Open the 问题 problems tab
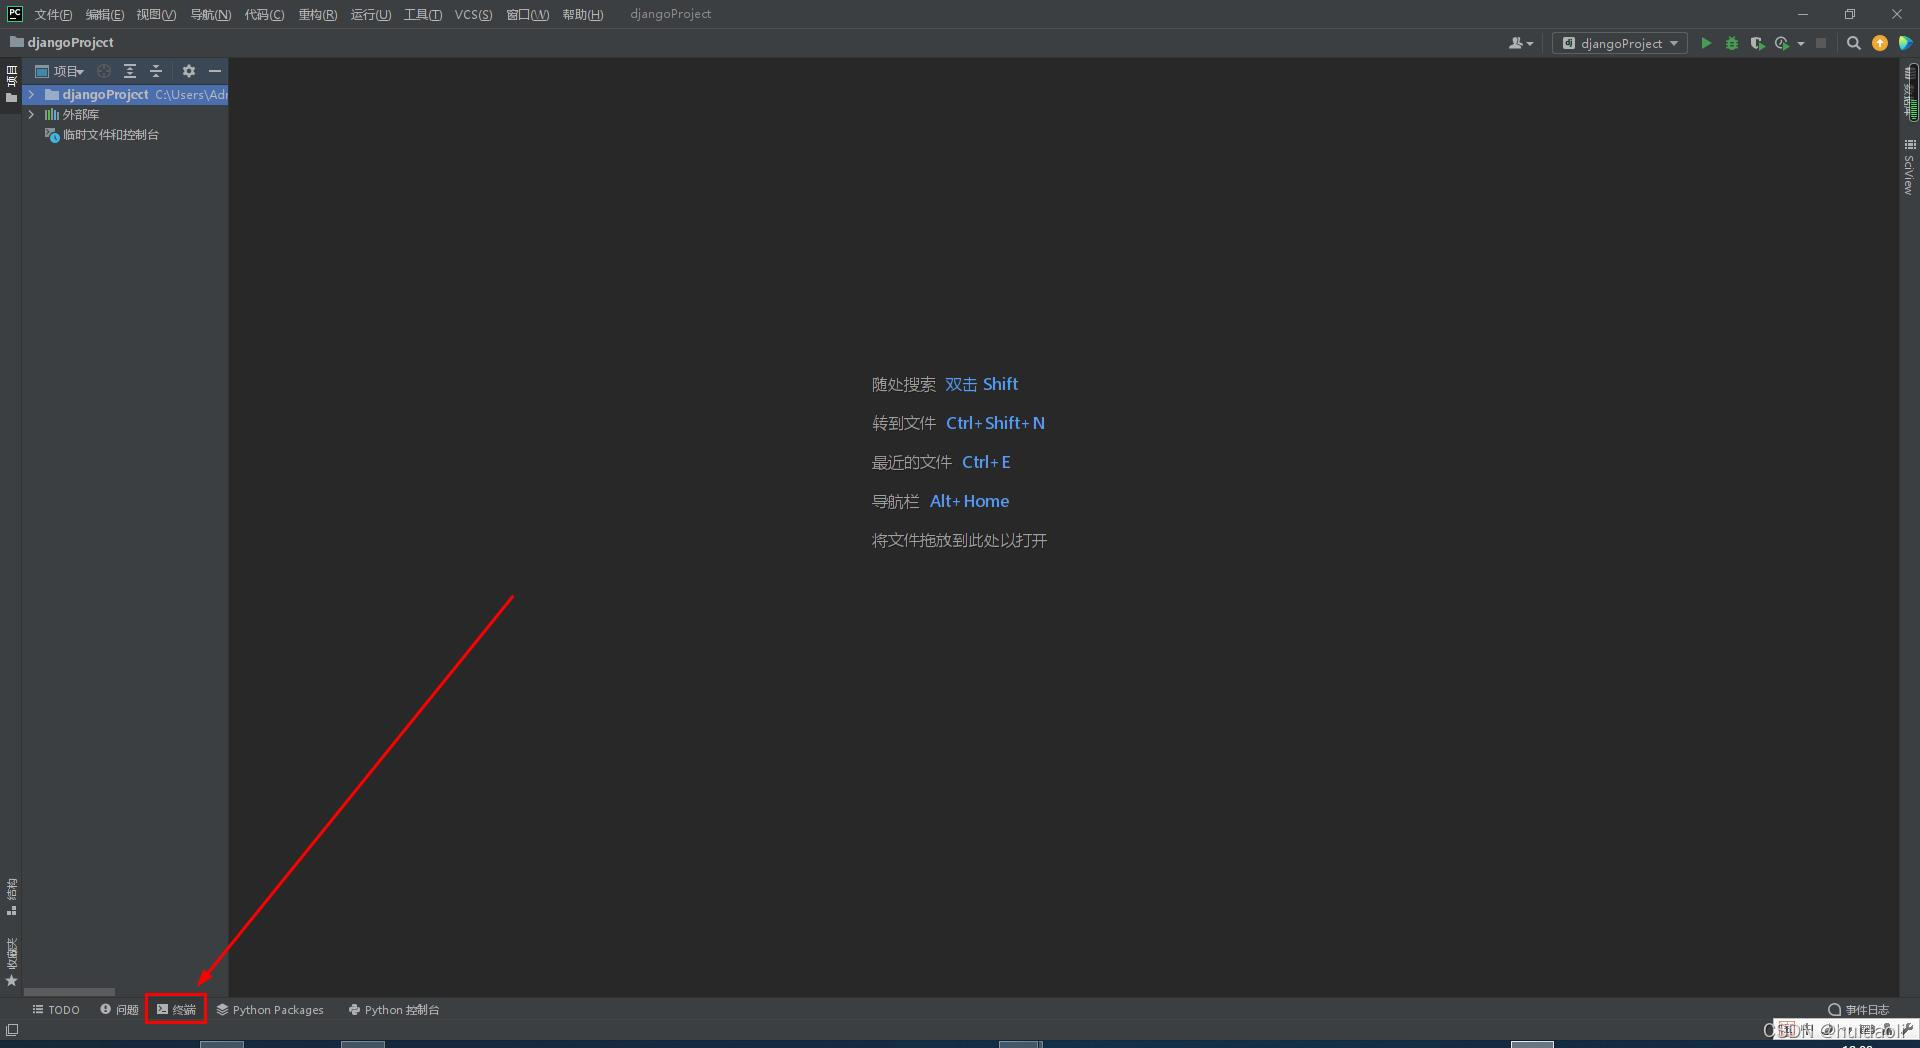This screenshot has height=1048, width=1920. [119, 1010]
